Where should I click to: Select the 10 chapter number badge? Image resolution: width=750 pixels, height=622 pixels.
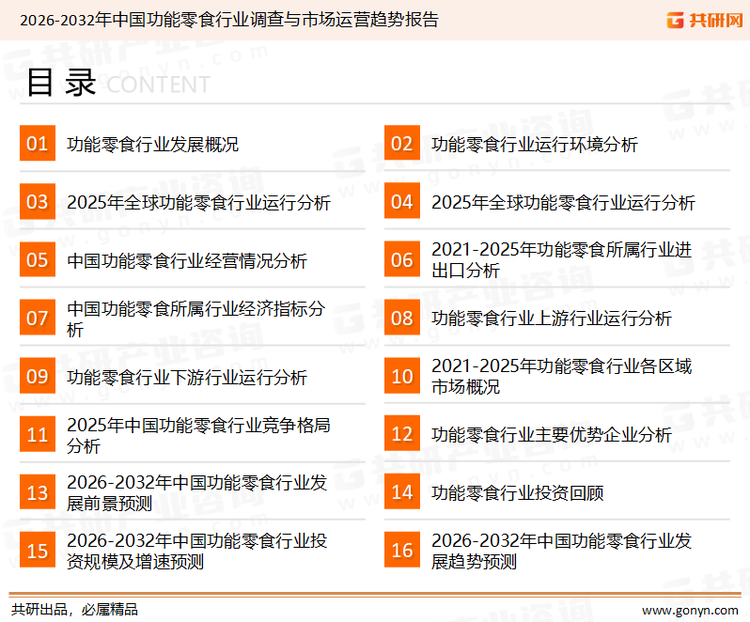coord(402,376)
